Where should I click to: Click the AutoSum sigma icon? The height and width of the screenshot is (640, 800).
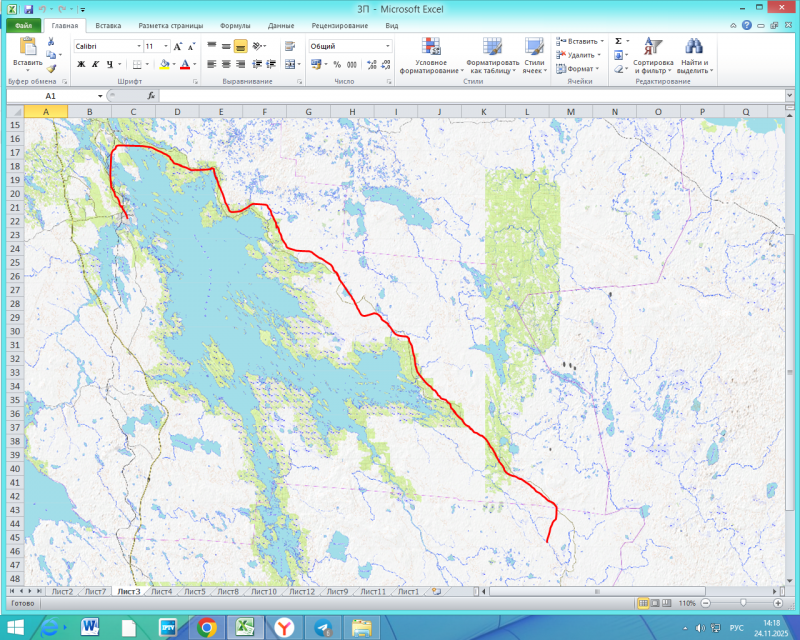coord(618,41)
